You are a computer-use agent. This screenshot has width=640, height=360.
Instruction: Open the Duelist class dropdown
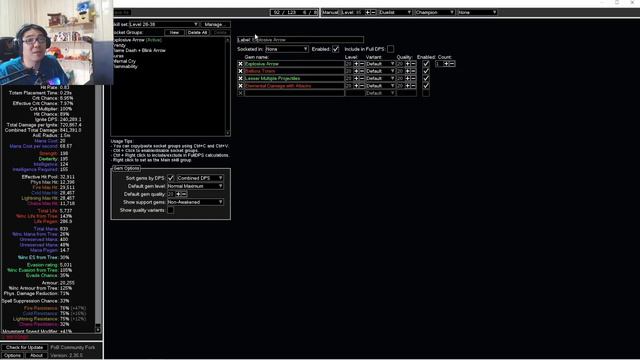click(x=395, y=12)
